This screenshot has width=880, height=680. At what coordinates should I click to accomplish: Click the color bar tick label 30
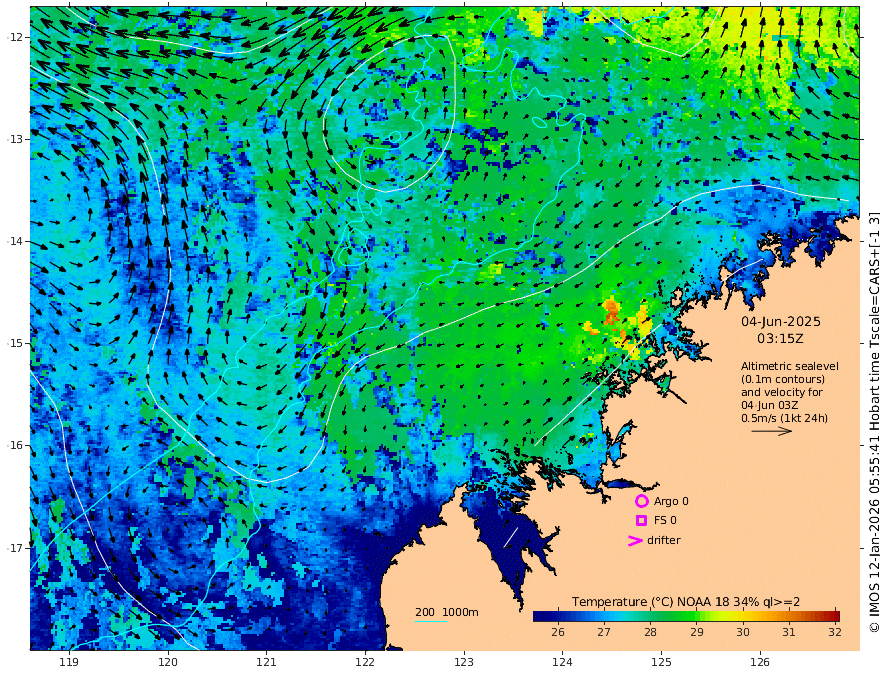point(742,632)
